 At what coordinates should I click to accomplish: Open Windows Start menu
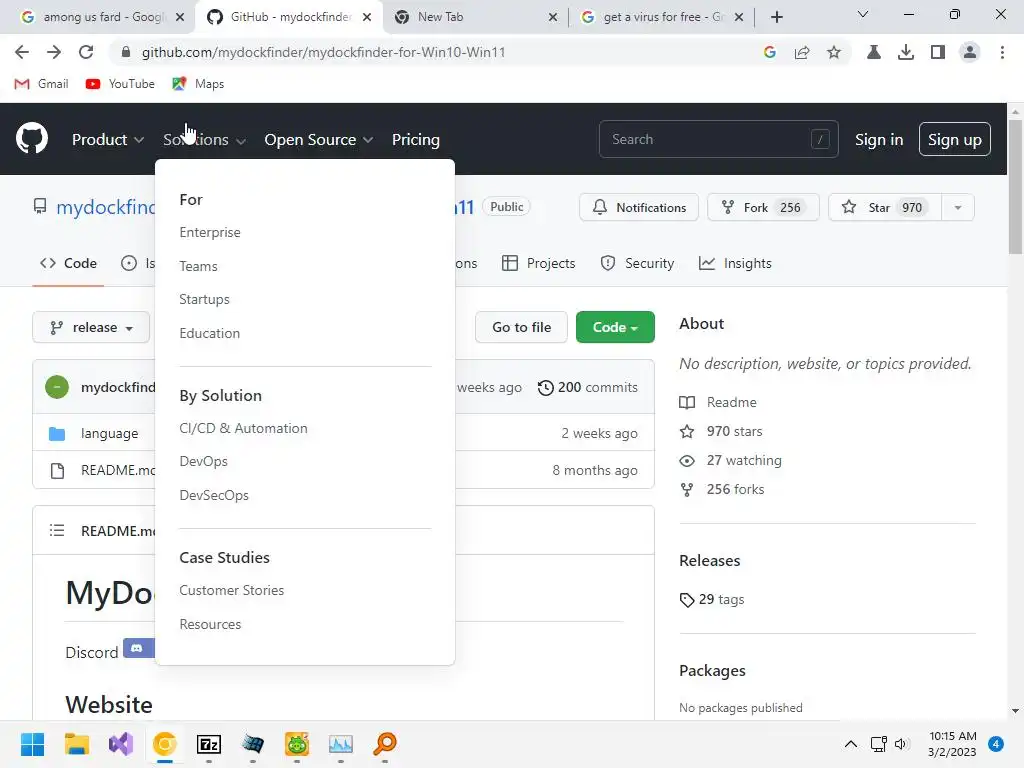point(32,744)
